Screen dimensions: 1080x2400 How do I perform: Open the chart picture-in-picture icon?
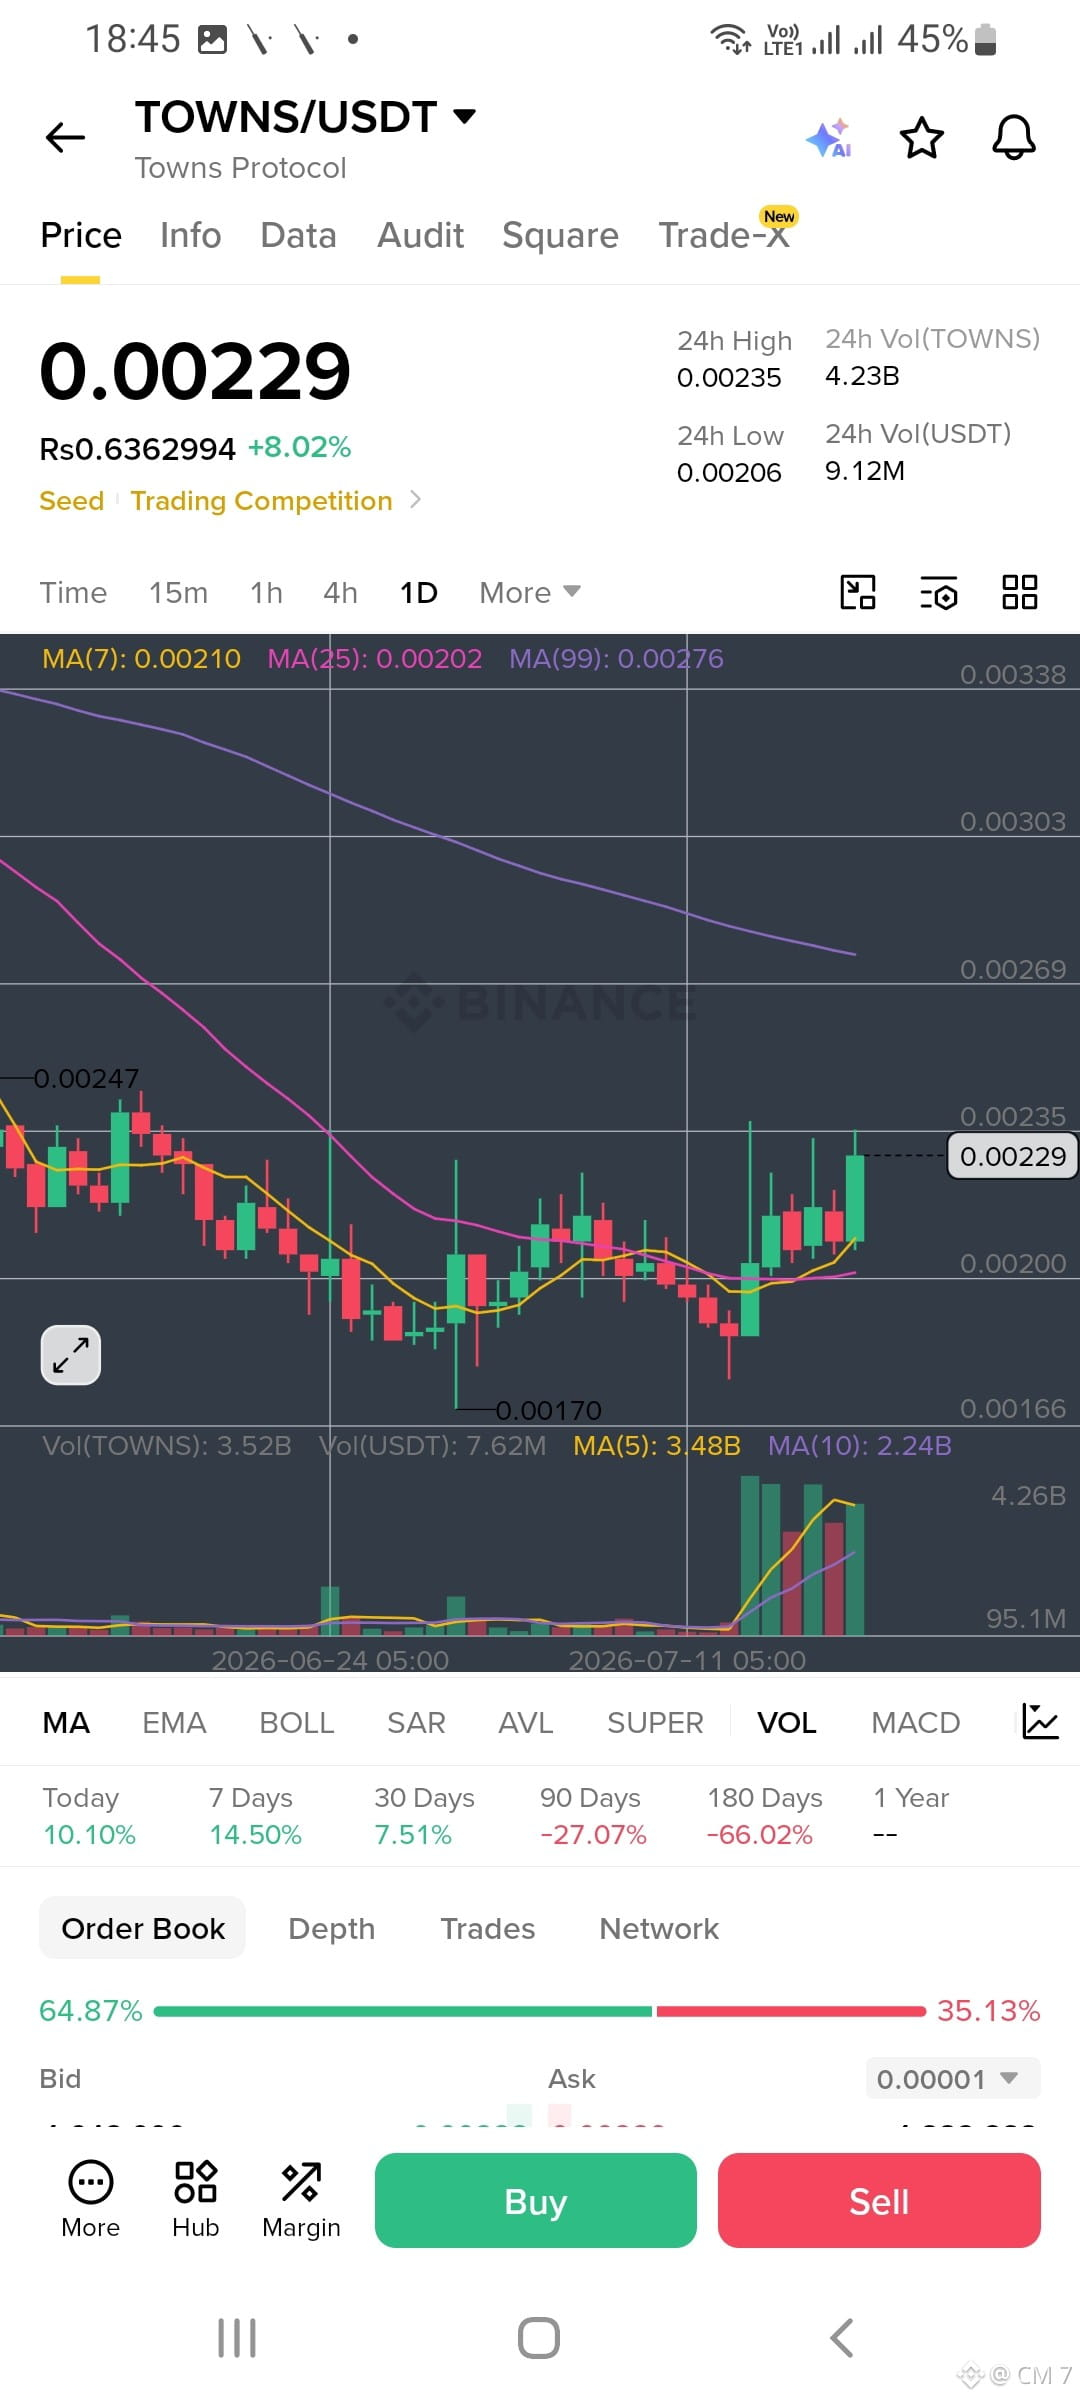pos(858,592)
